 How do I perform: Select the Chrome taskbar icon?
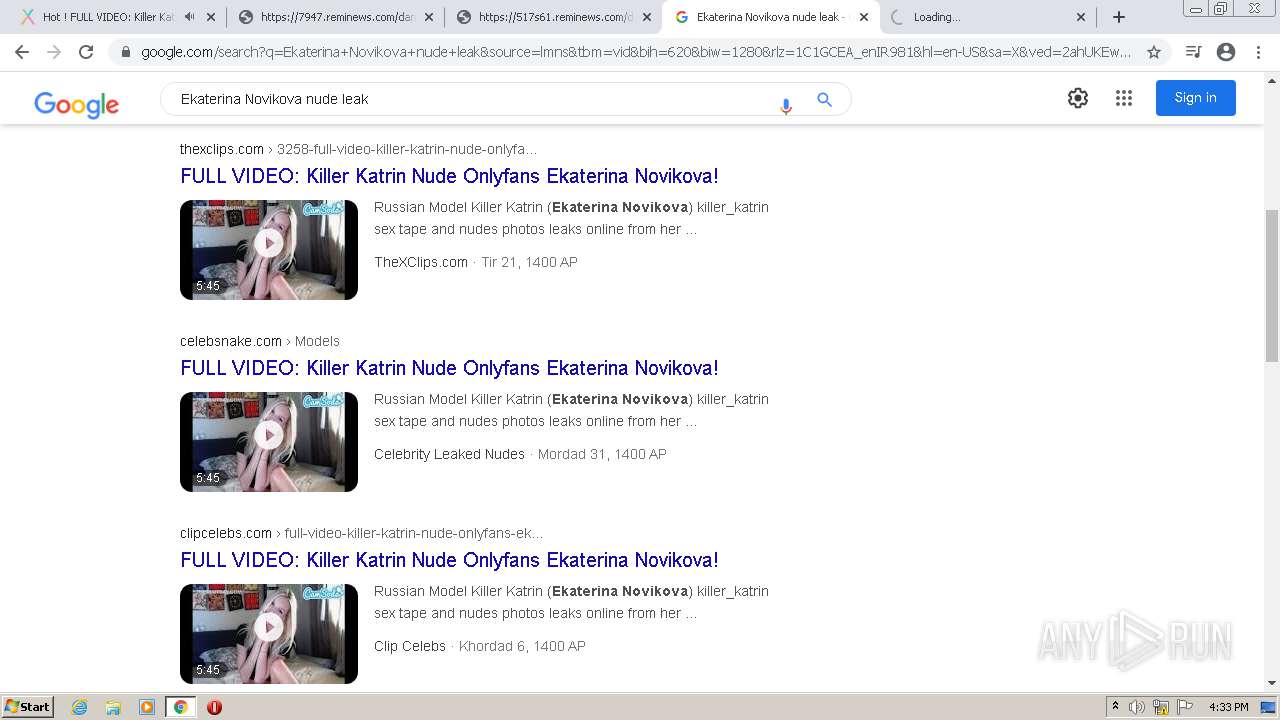(x=180, y=707)
